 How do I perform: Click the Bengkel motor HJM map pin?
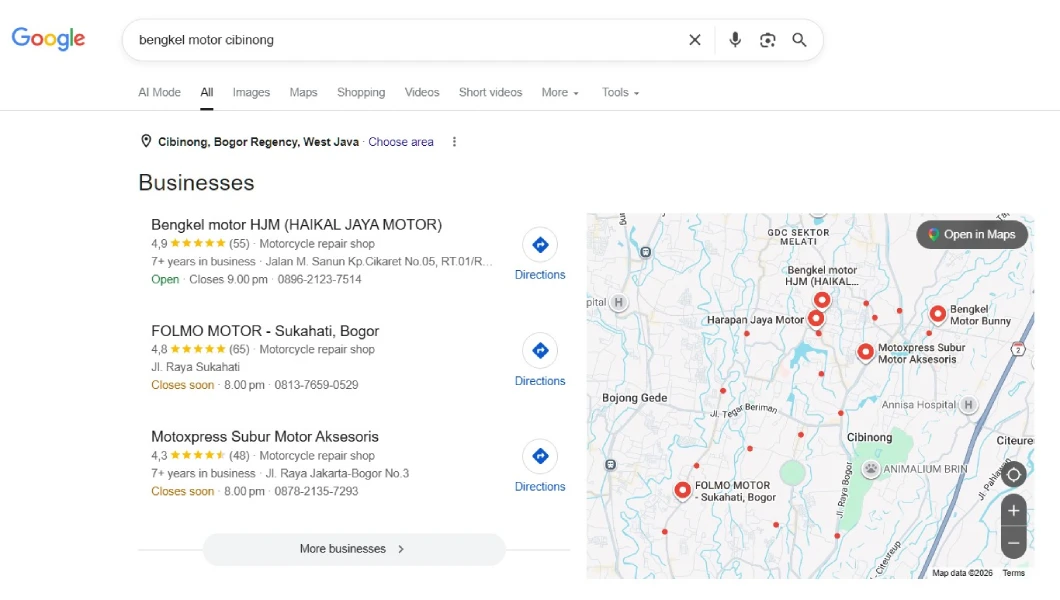821,299
